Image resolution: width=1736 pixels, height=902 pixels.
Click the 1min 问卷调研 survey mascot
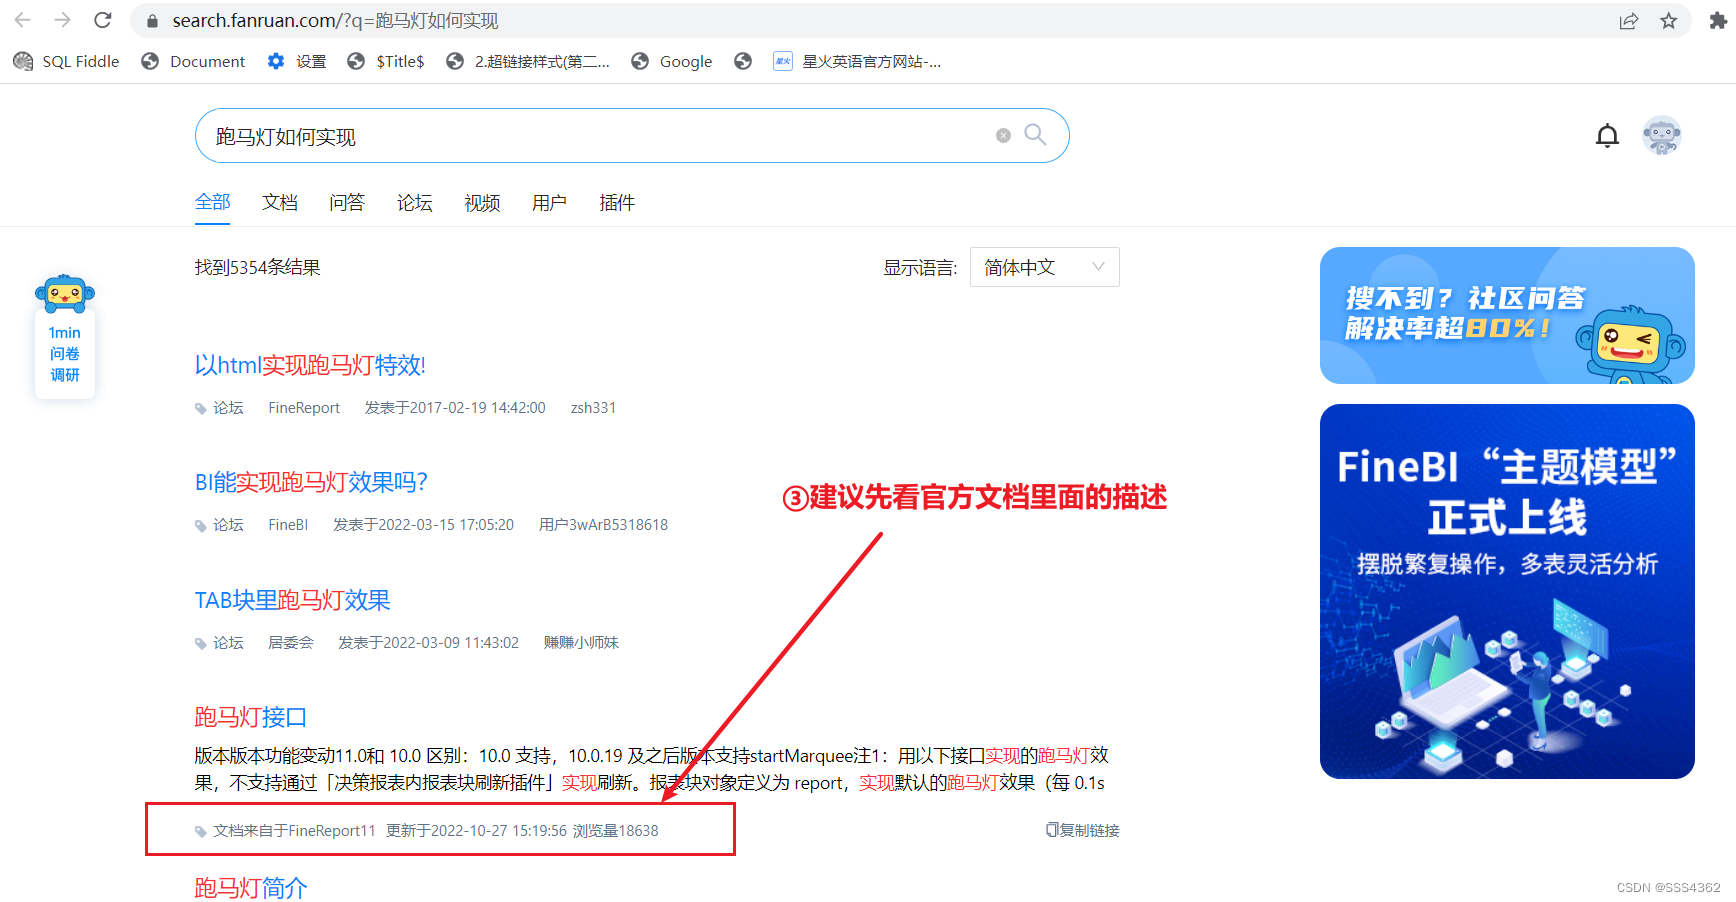click(65, 336)
